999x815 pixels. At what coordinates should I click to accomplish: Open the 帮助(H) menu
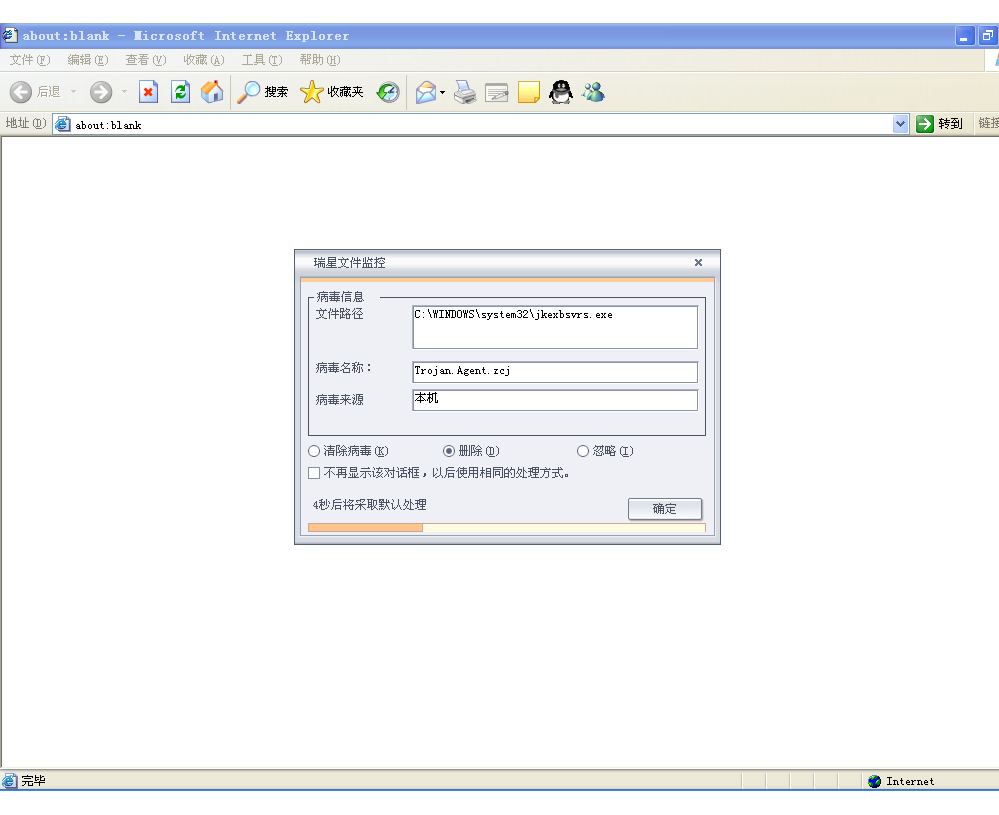coord(320,60)
